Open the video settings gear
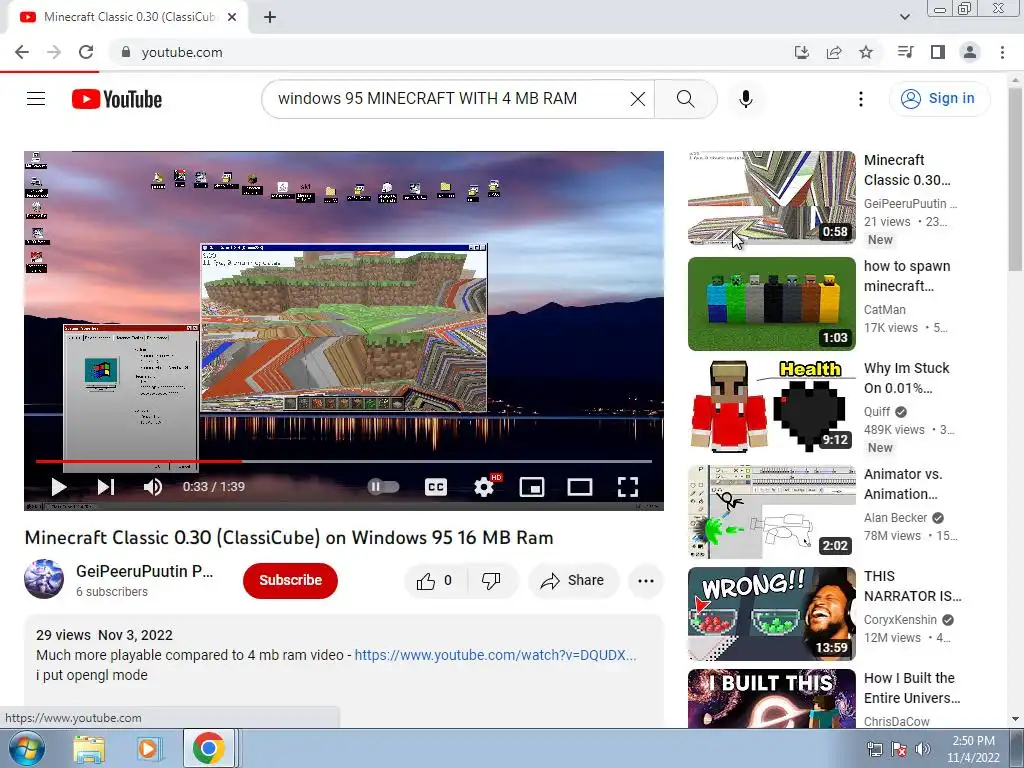 pyautogui.click(x=484, y=487)
